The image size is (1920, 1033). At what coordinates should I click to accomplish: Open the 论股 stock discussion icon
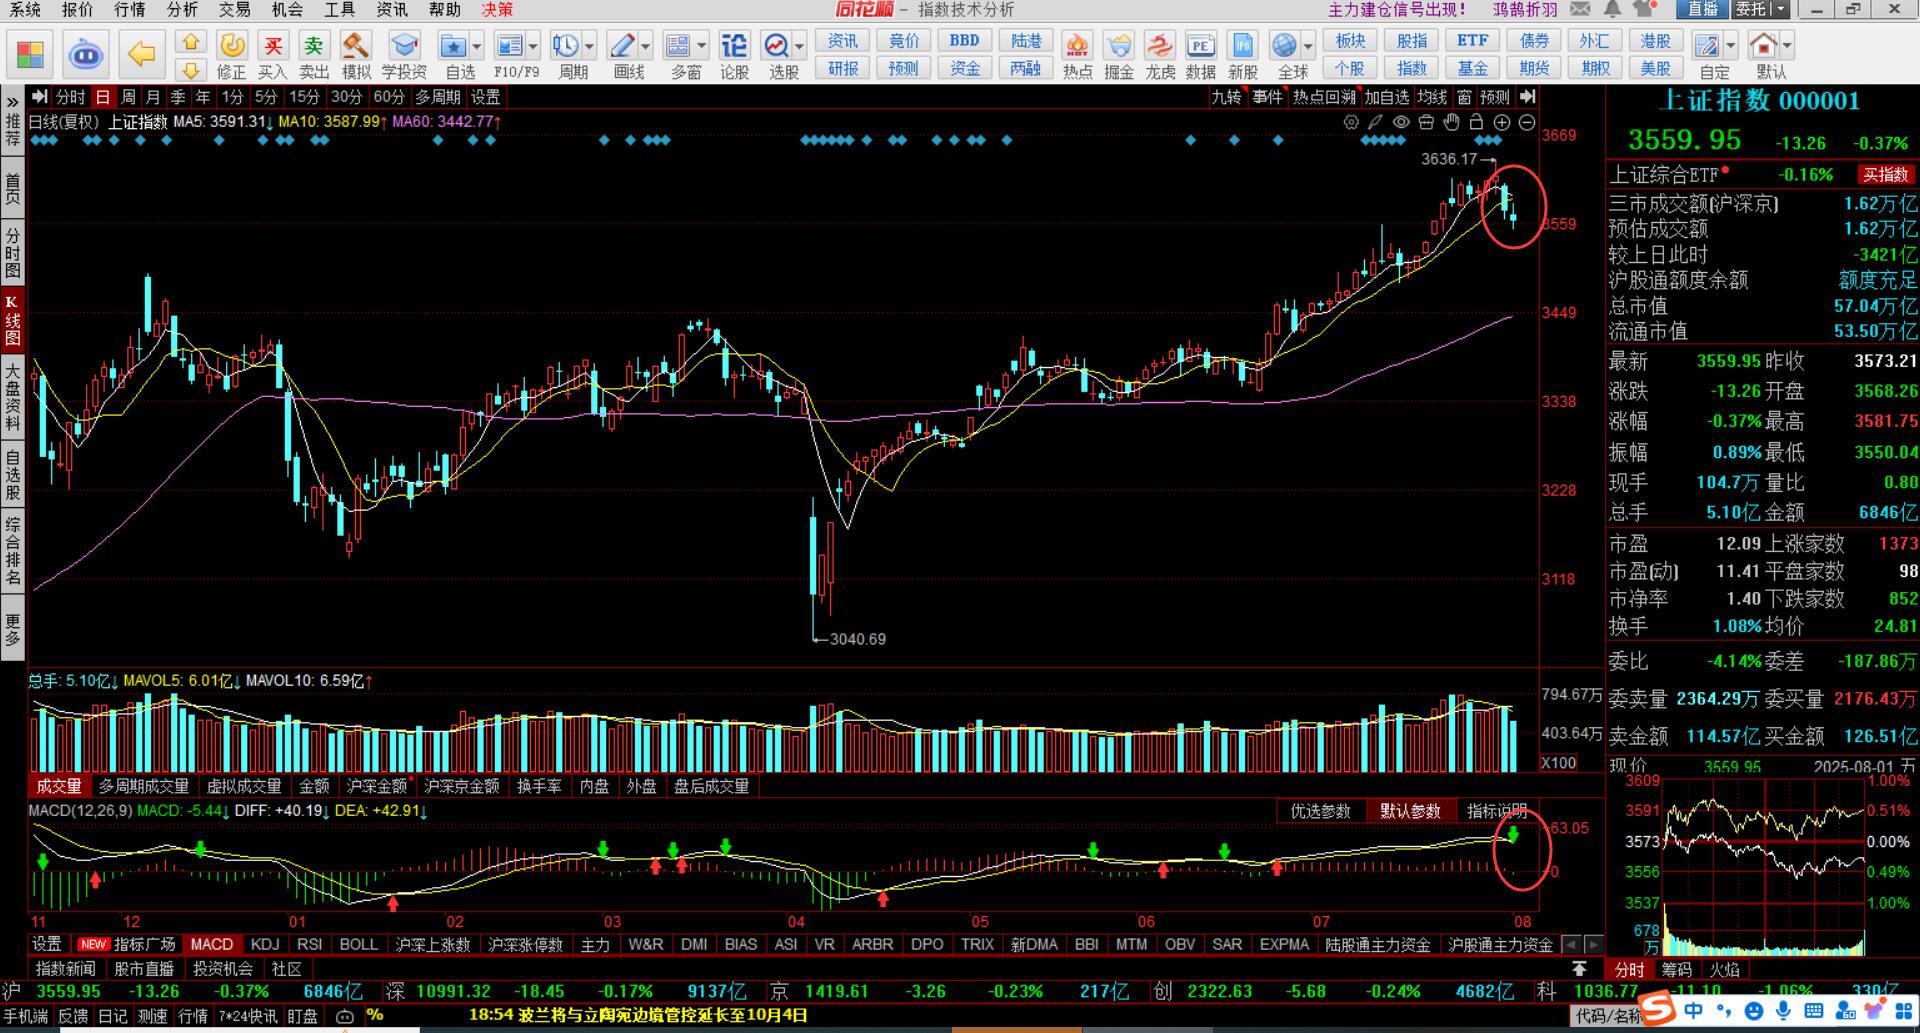click(x=734, y=55)
